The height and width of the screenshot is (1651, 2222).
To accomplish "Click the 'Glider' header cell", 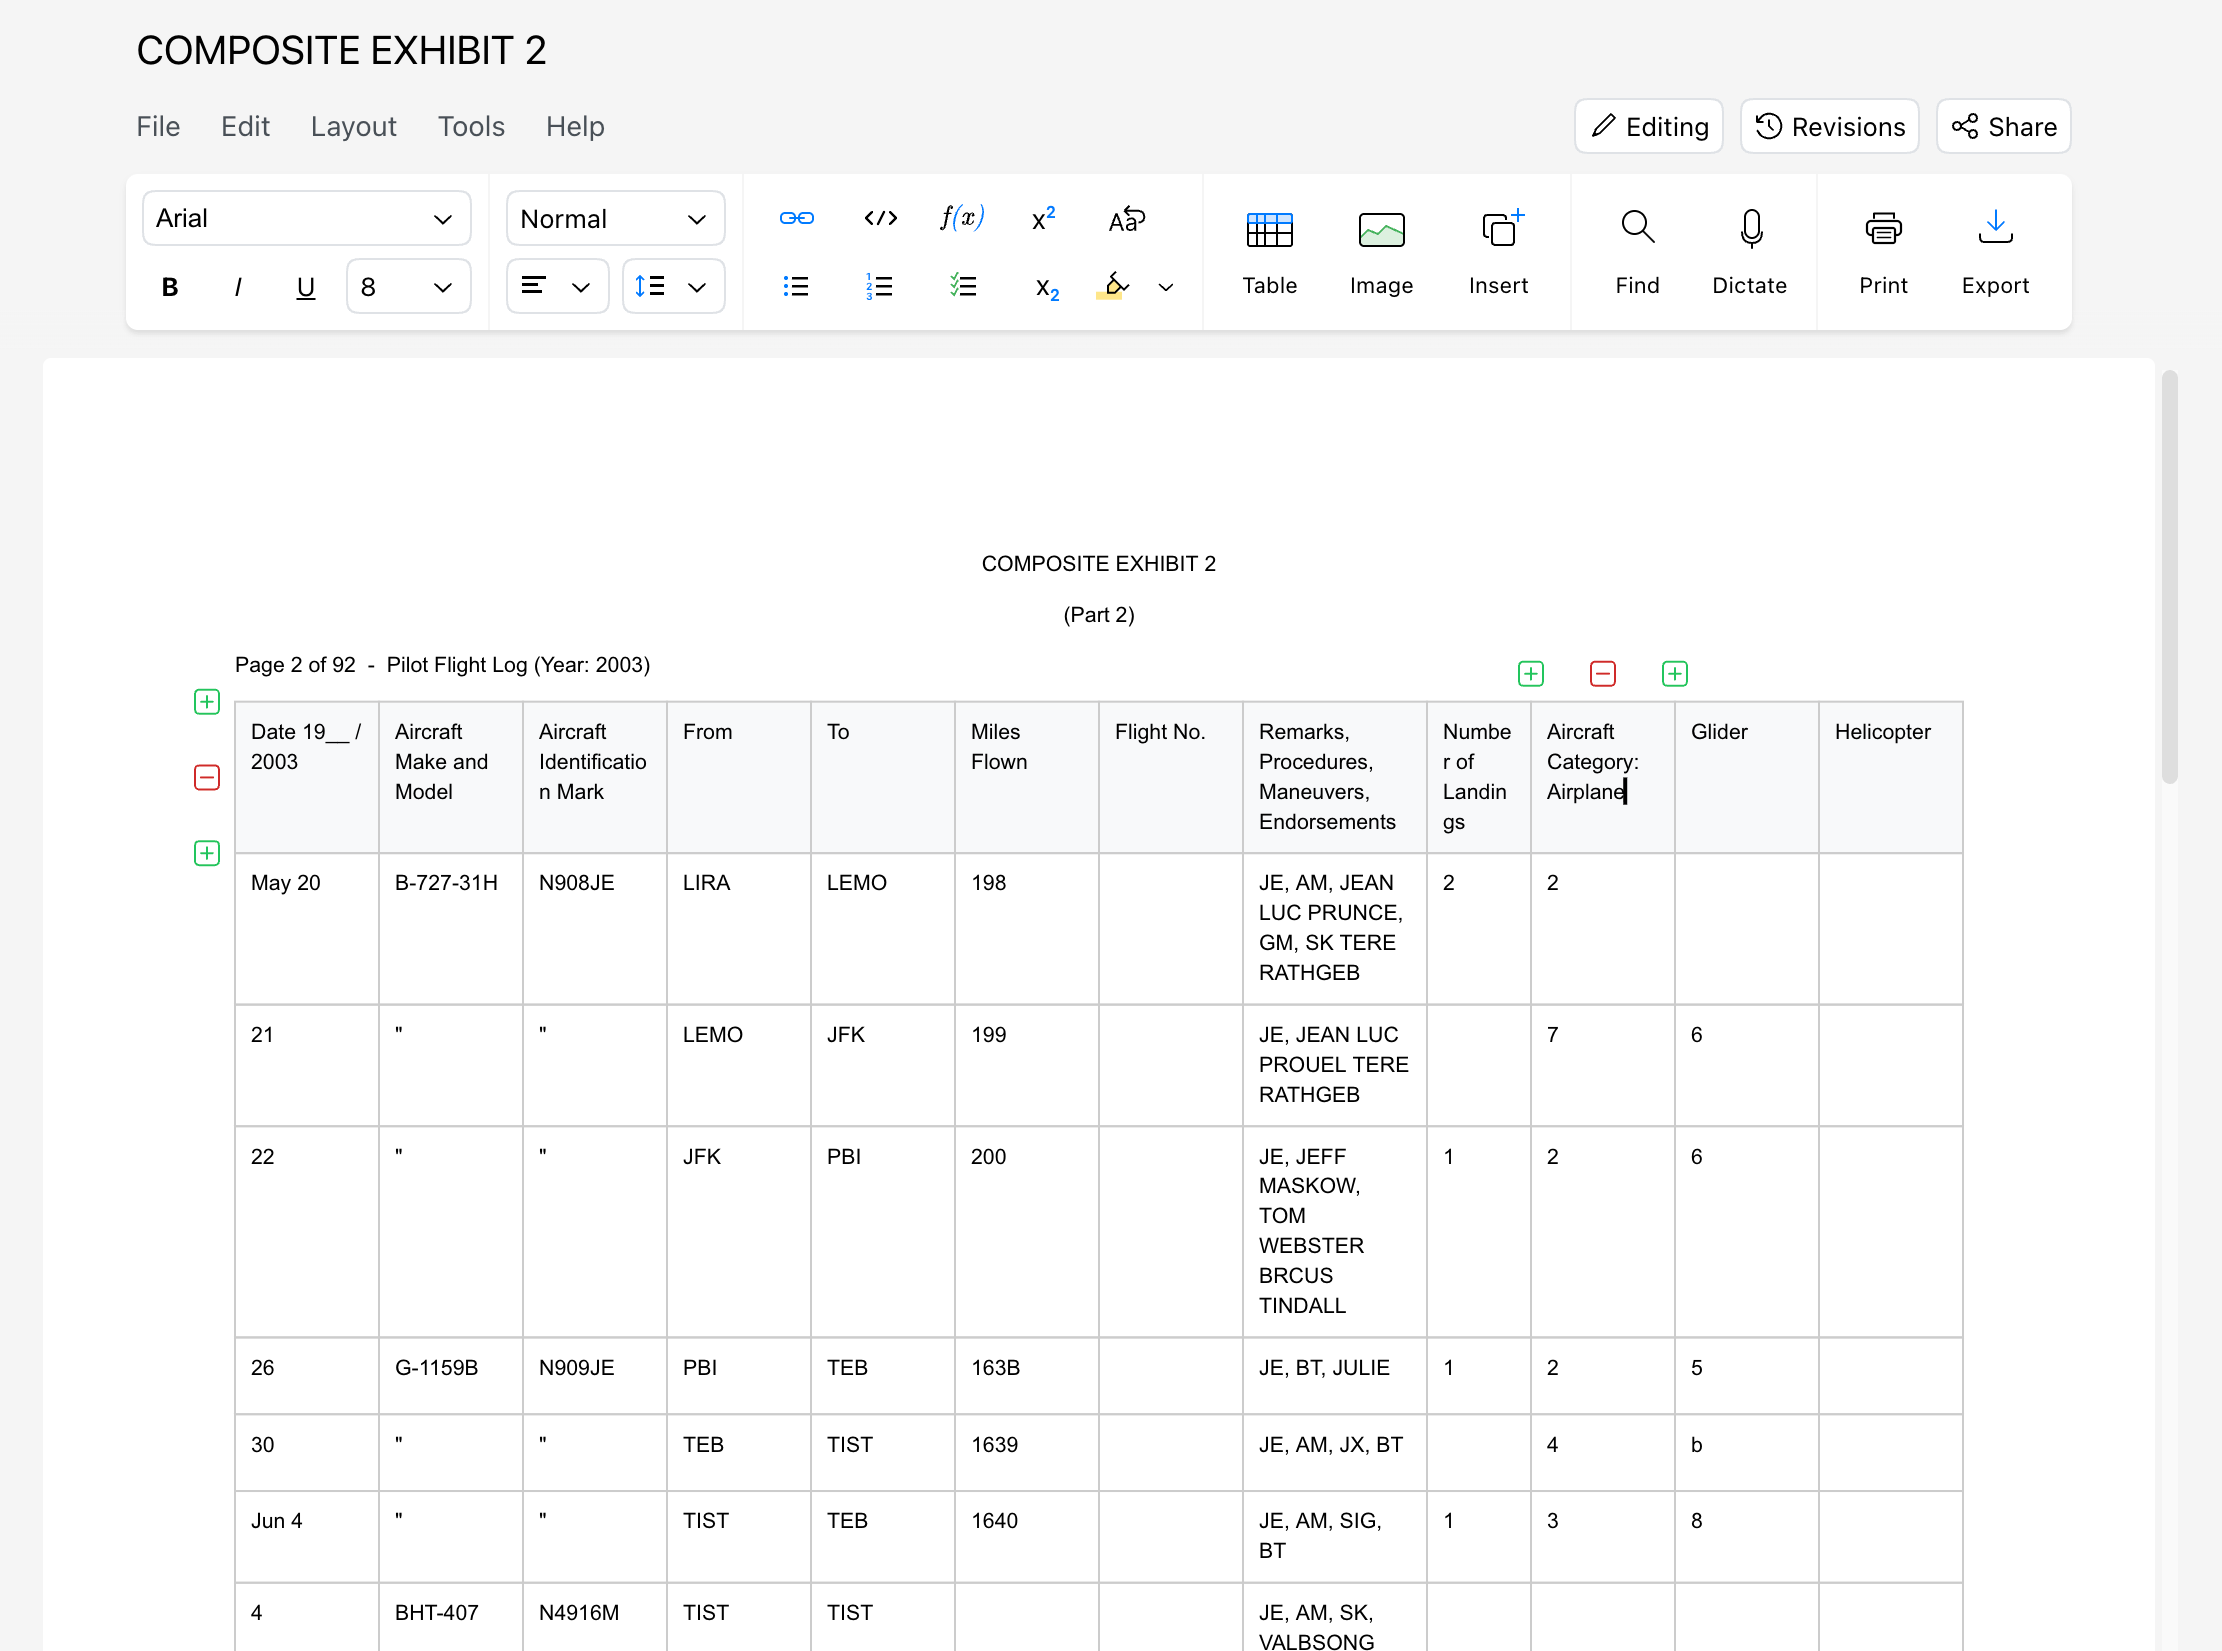I will [1747, 777].
